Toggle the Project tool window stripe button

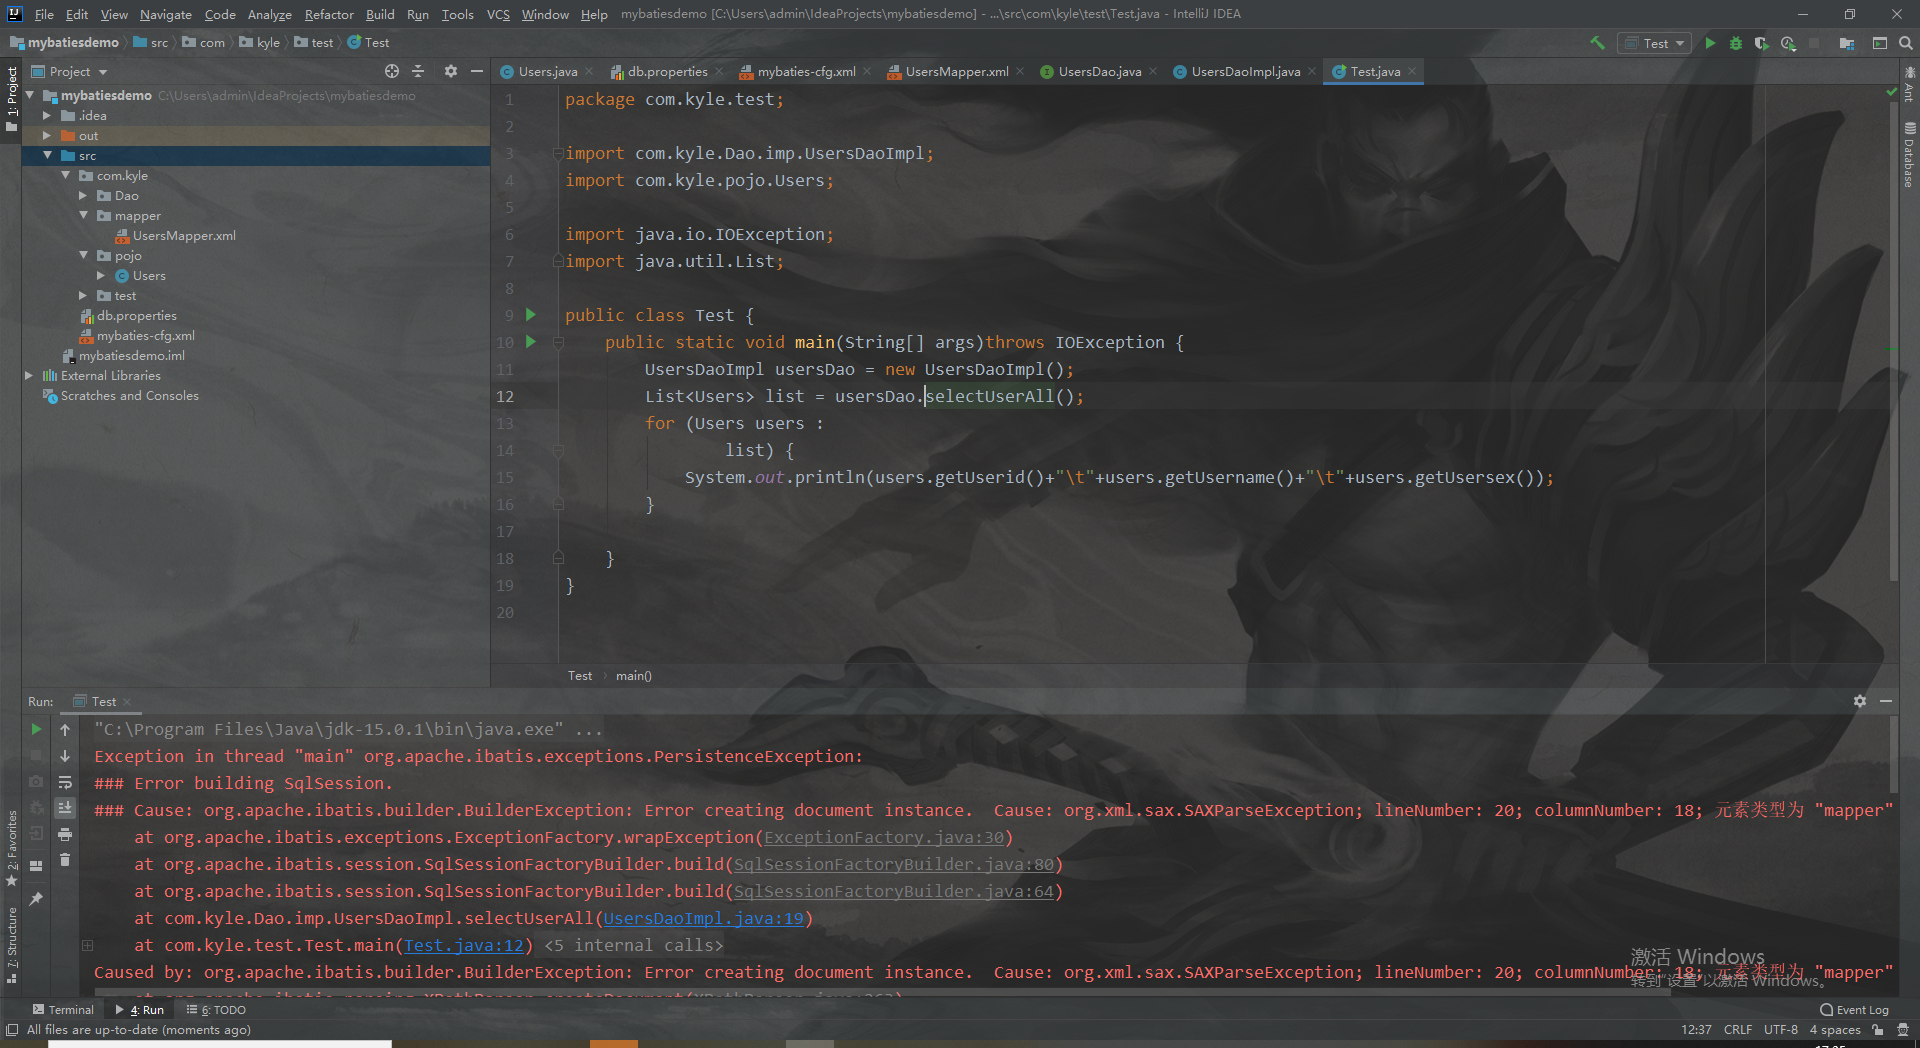pos(11,99)
